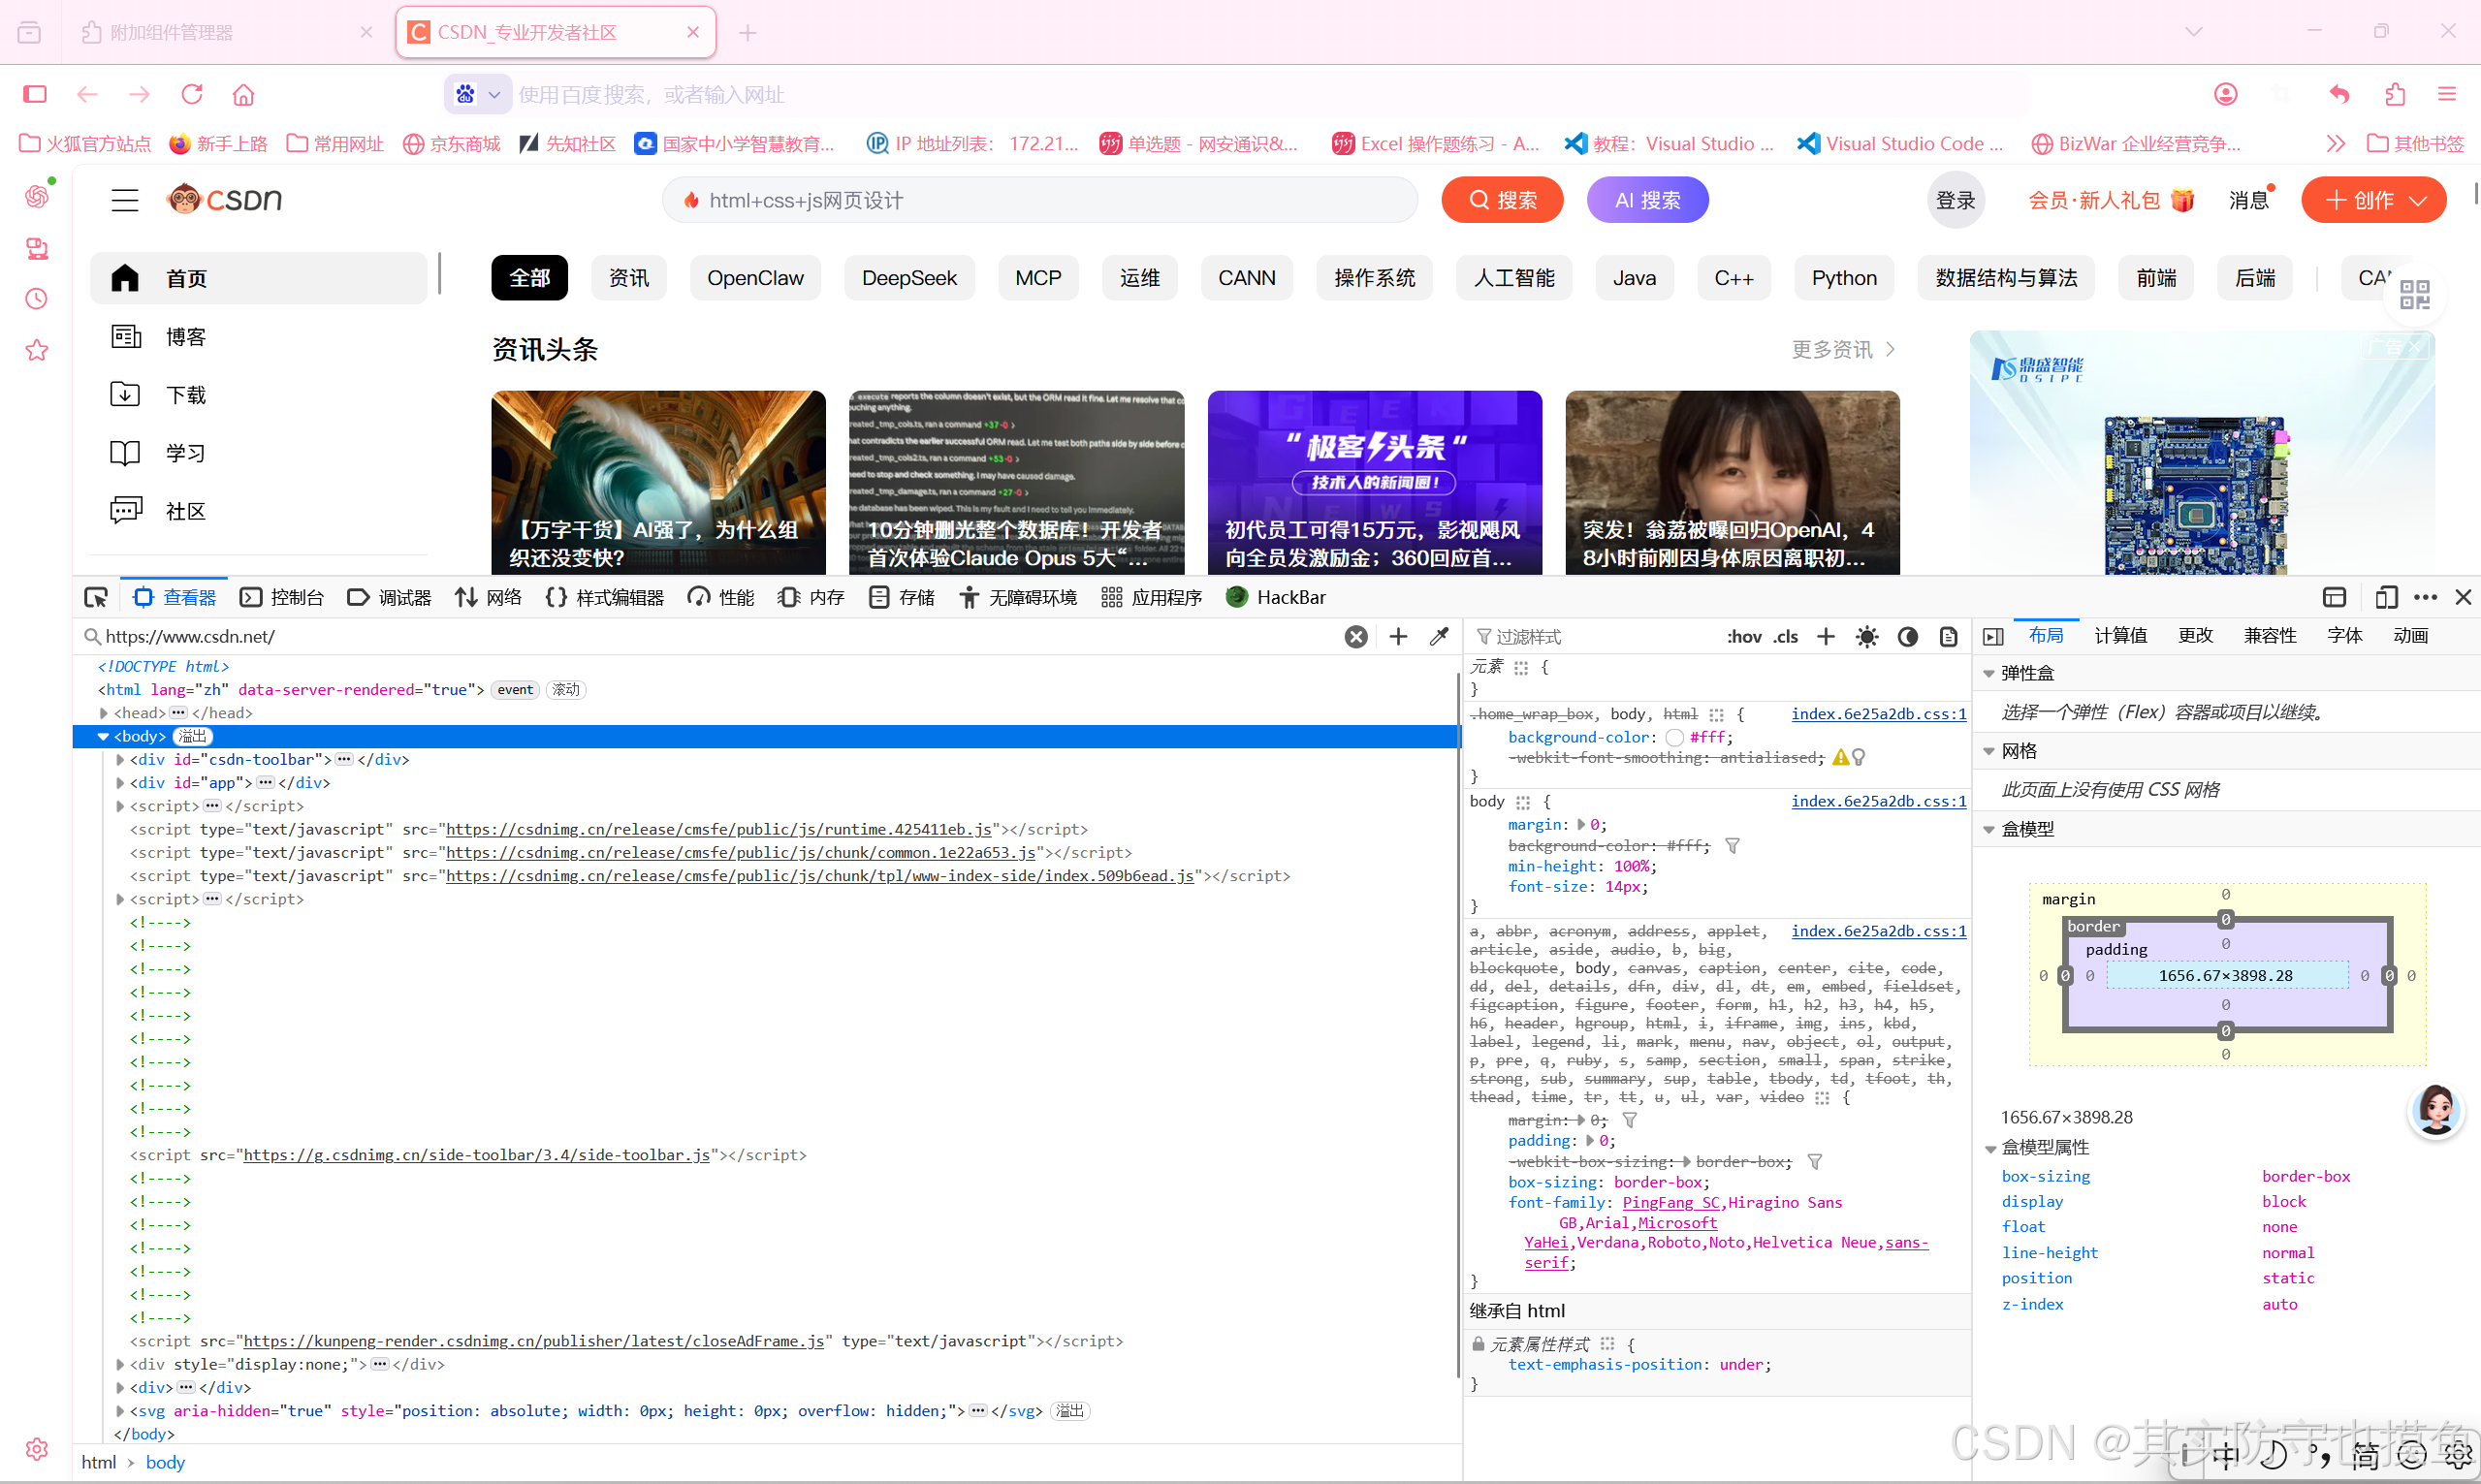Image resolution: width=2481 pixels, height=1484 pixels.
Task: Collapse the 网格 grid section
Action: click(1989, 751)
